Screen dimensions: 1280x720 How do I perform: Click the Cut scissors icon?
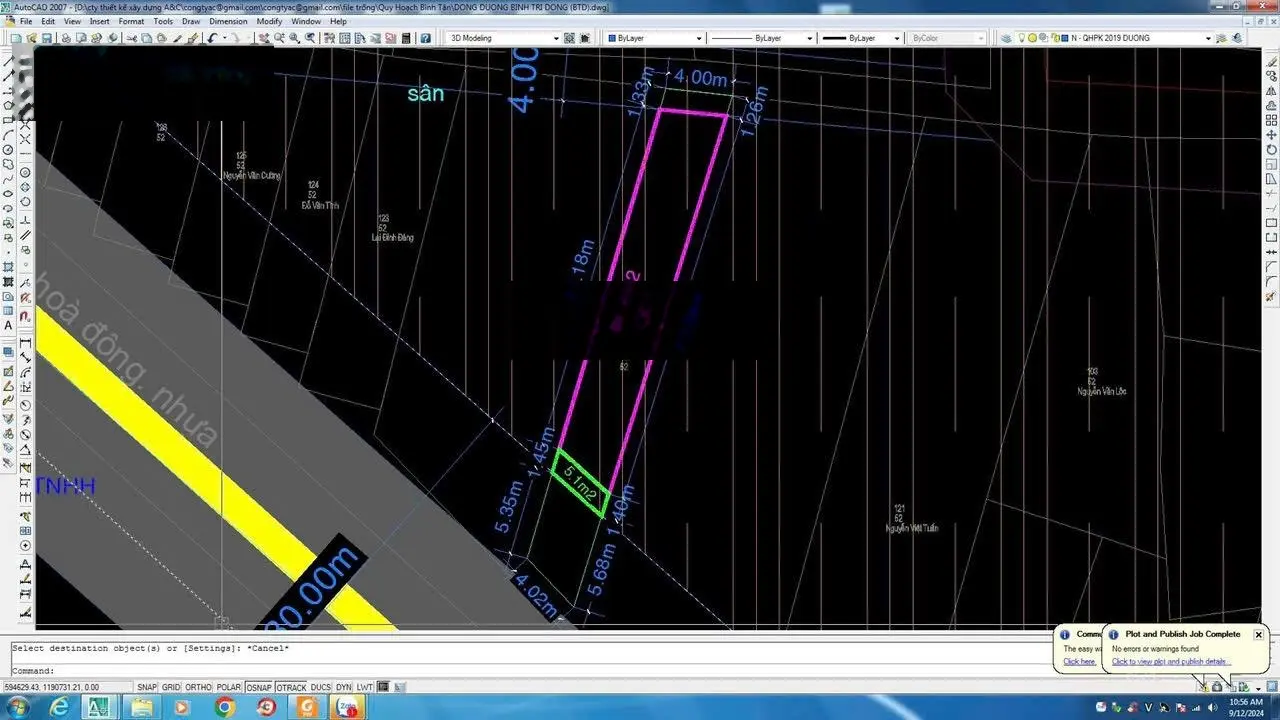[x=131, y=38]
